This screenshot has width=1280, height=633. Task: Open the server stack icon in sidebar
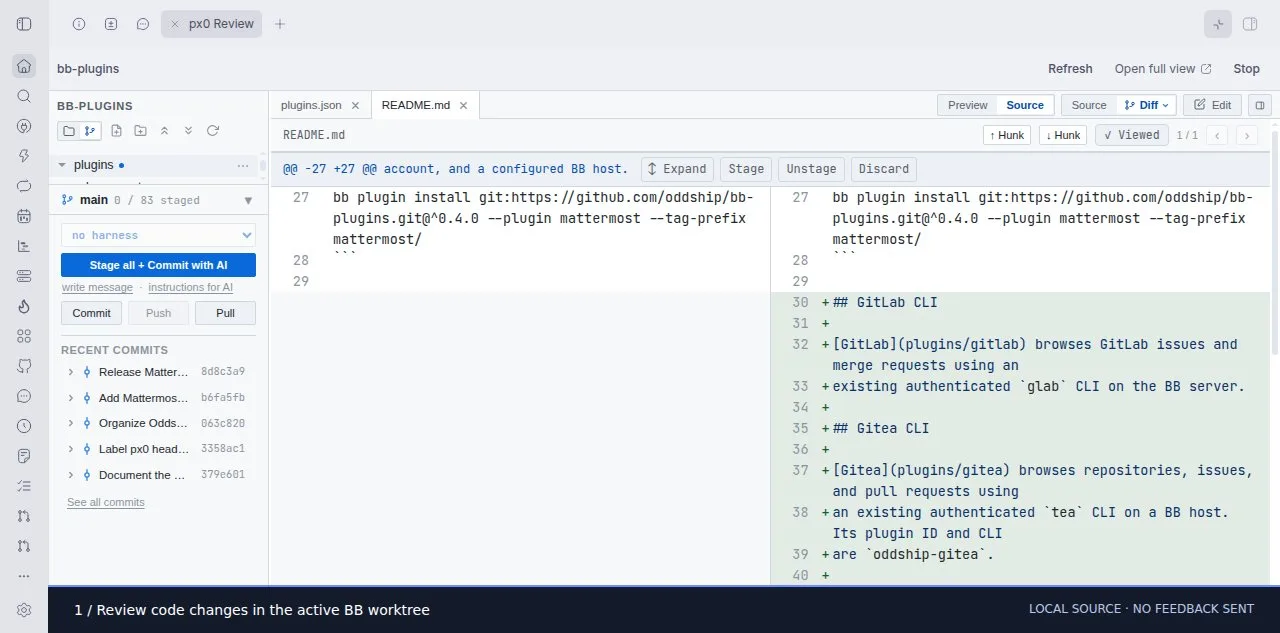coord(24,276)
